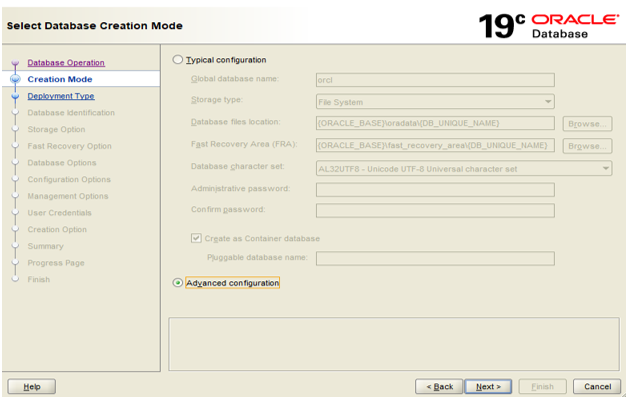Select Database Identification step in sidebar
This screenshot has width=630, height=402.
pos(71,113)
